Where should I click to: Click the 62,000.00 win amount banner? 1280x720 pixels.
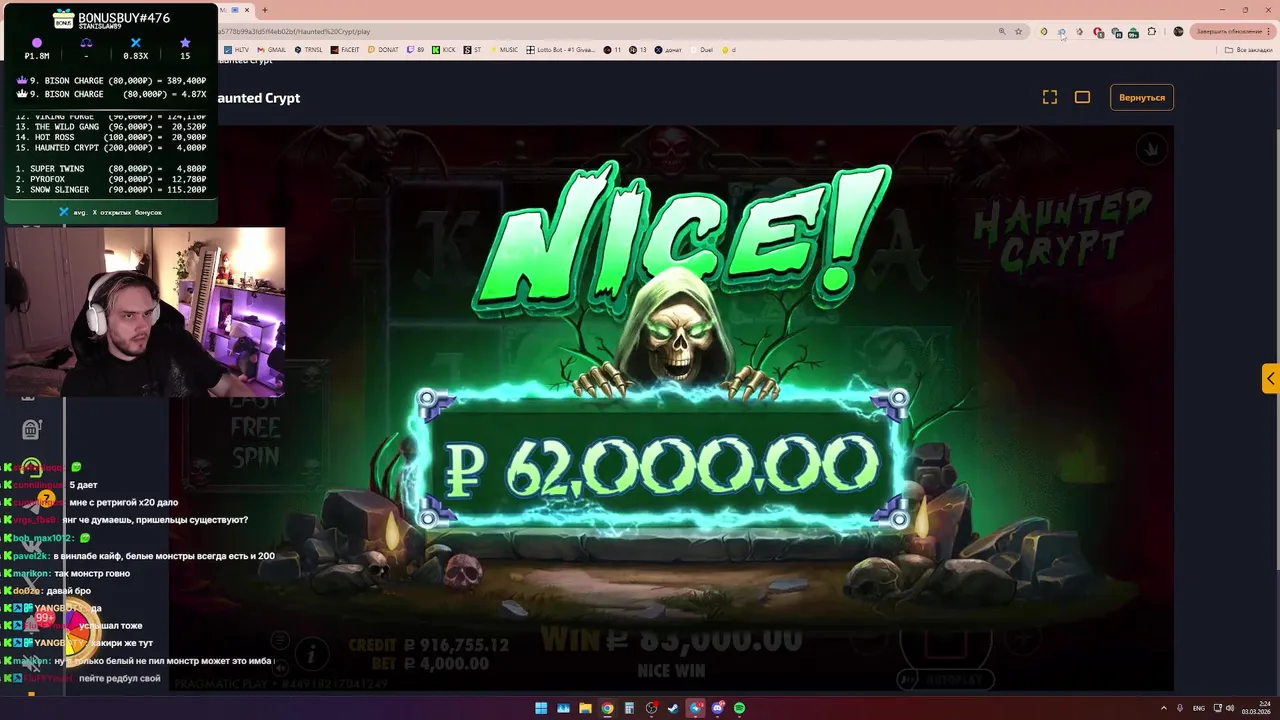pyautogui.click(x=662, y=465)
